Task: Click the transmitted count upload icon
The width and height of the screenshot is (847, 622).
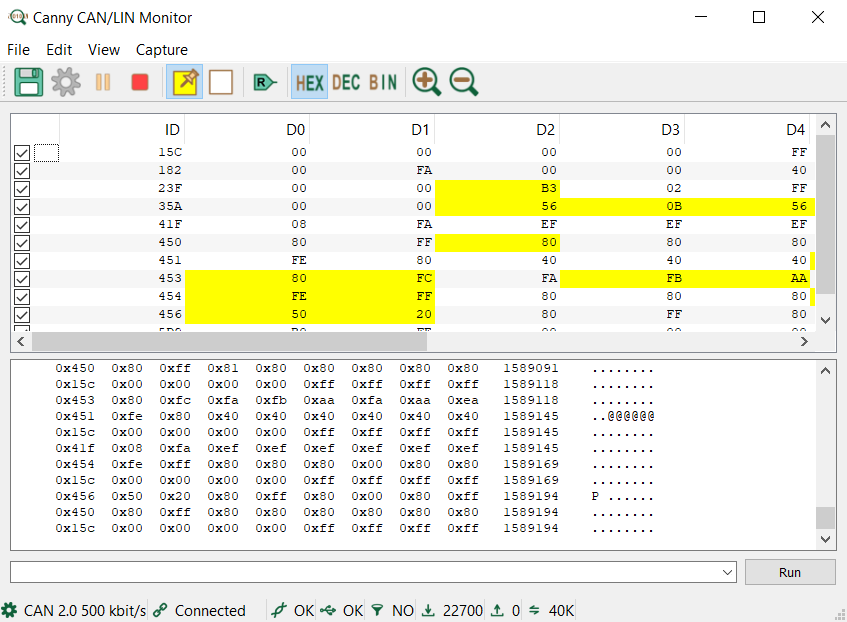Action: click(497, 611)
